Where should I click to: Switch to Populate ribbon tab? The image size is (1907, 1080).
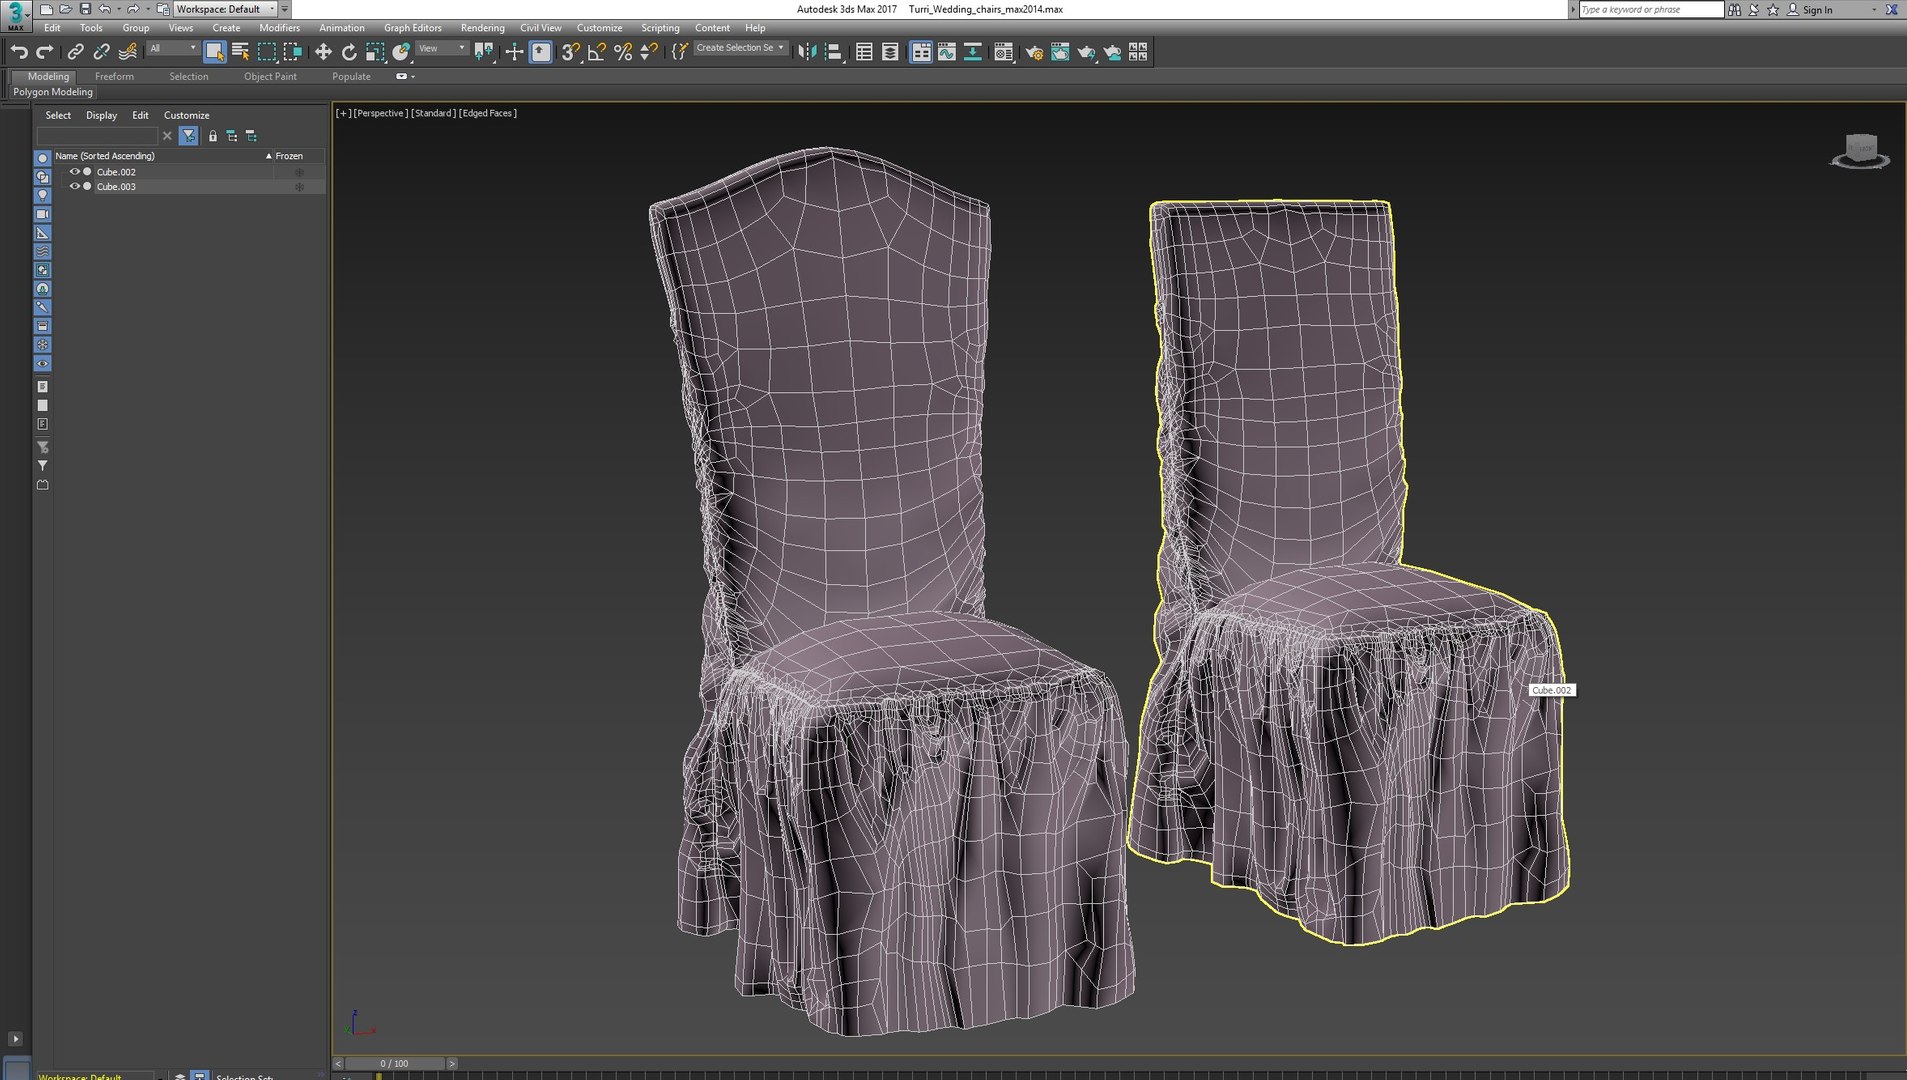pyautogui.click(x=351, y=77)
